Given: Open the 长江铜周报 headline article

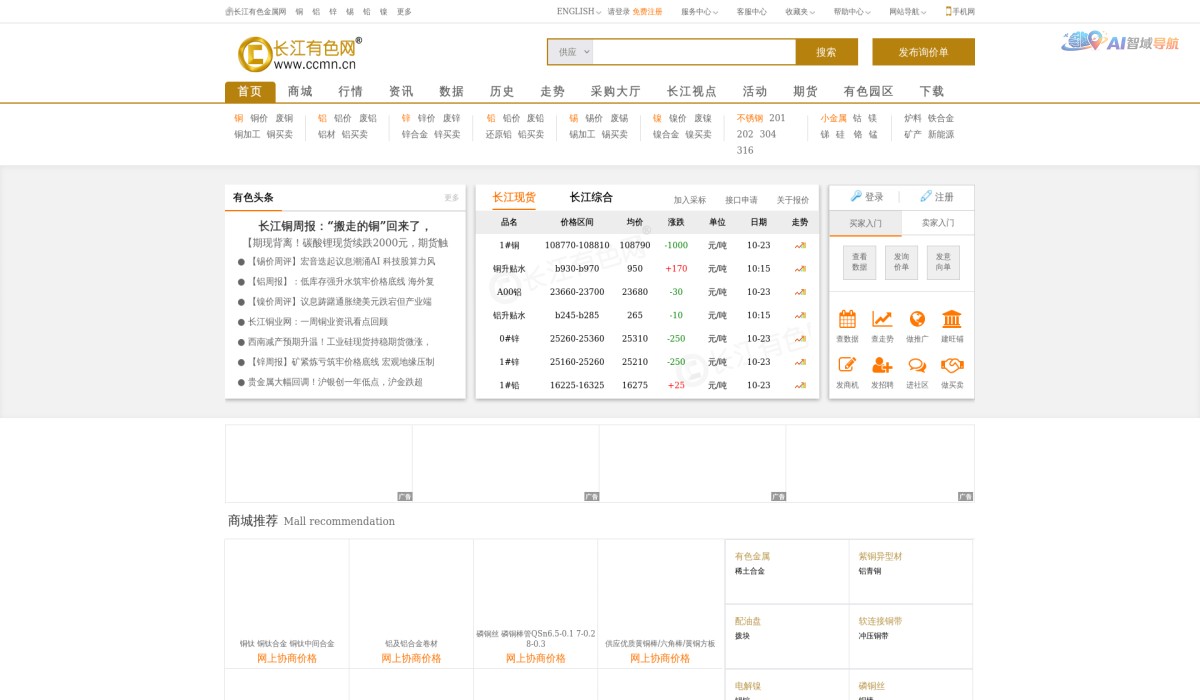Looking at the screenshot, I should (x=345, y=226).
